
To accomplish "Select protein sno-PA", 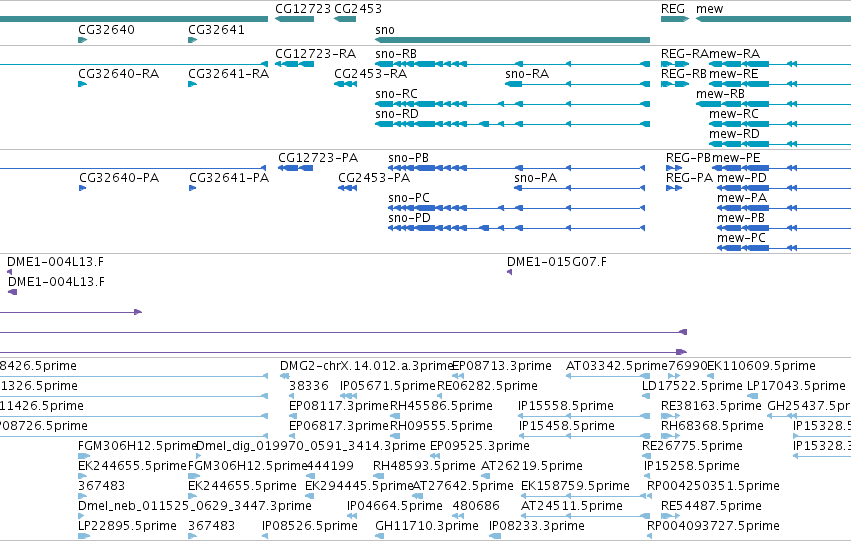I will [x=535, y=178].
